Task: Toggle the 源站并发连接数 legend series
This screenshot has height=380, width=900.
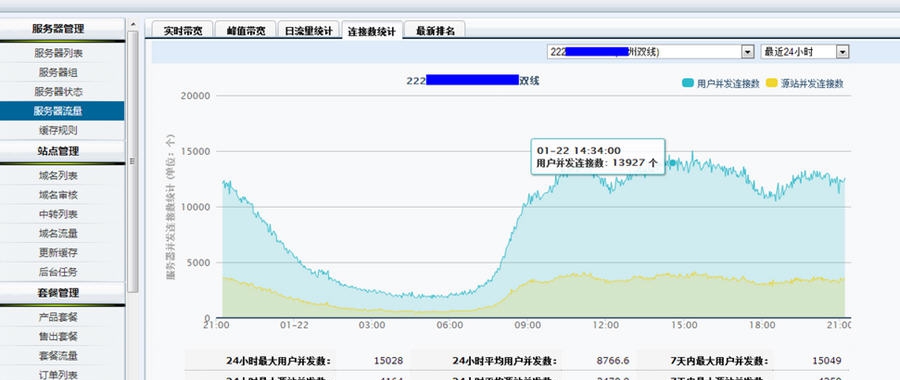Action: tap(805, 83)
